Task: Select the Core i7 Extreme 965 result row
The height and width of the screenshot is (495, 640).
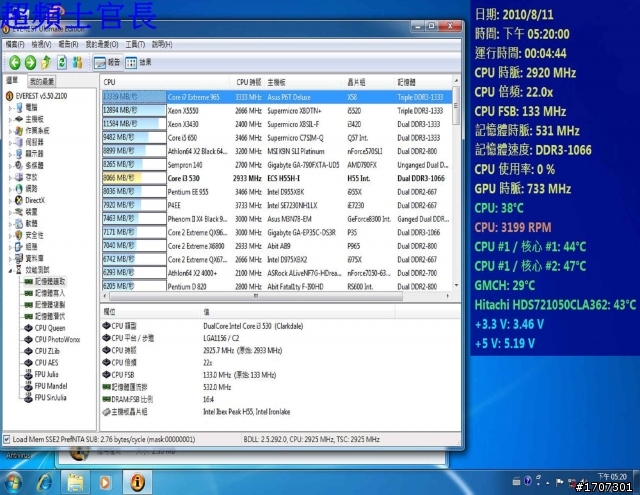Action: pyautogui.click(x=277, y=97)
